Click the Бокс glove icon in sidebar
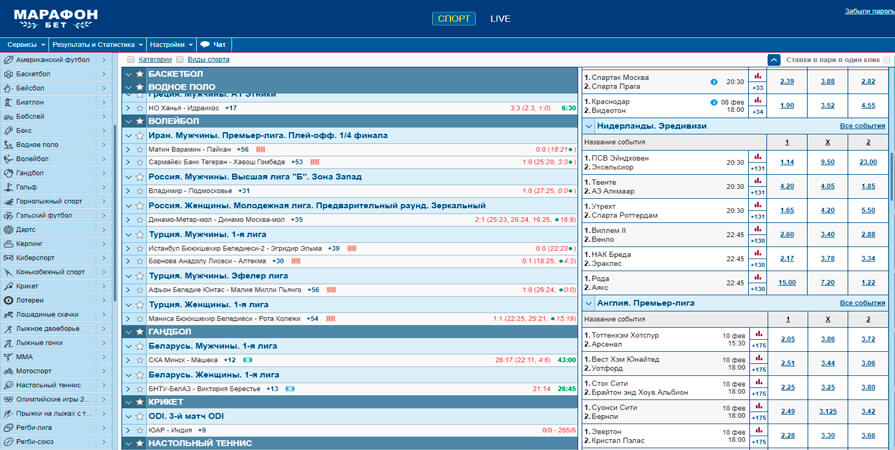The image size is (895, 450). tap(8, 130)
